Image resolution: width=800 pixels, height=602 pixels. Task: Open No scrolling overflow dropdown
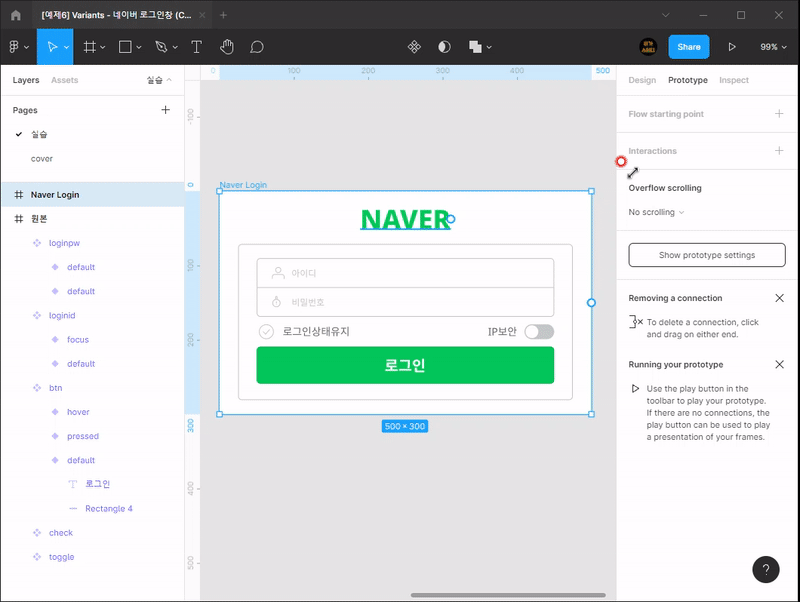point(656,212)
